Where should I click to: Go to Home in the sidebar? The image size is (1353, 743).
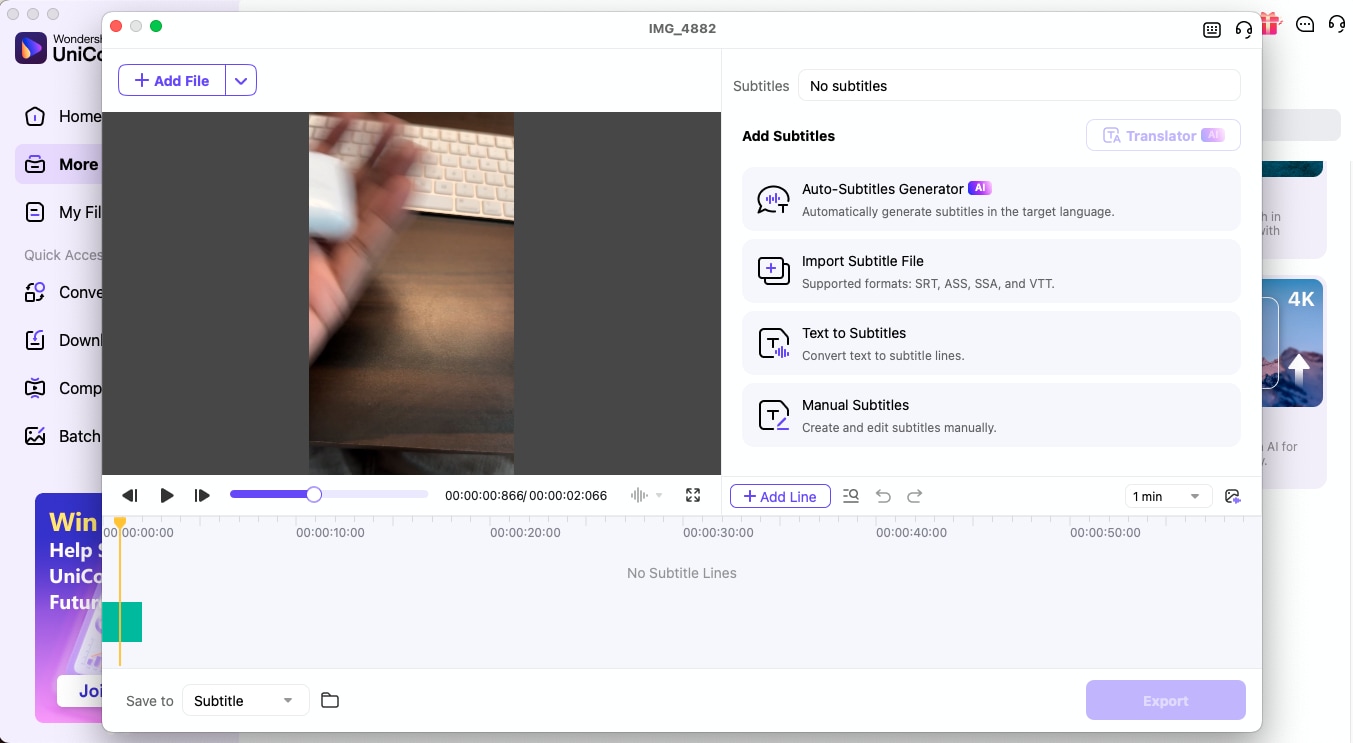pos(62,116)
